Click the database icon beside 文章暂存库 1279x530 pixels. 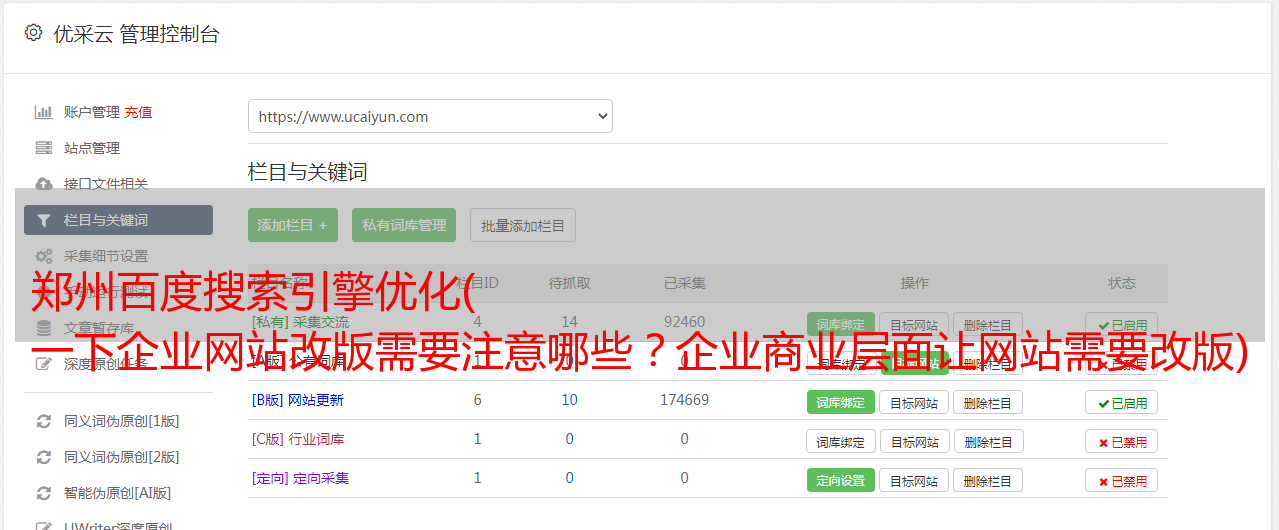tap(43, 328)
